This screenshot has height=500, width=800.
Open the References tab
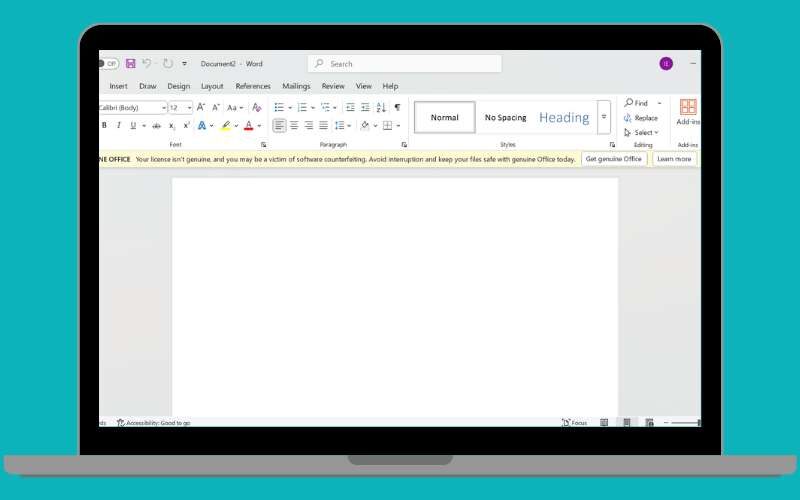coord(253,86)
